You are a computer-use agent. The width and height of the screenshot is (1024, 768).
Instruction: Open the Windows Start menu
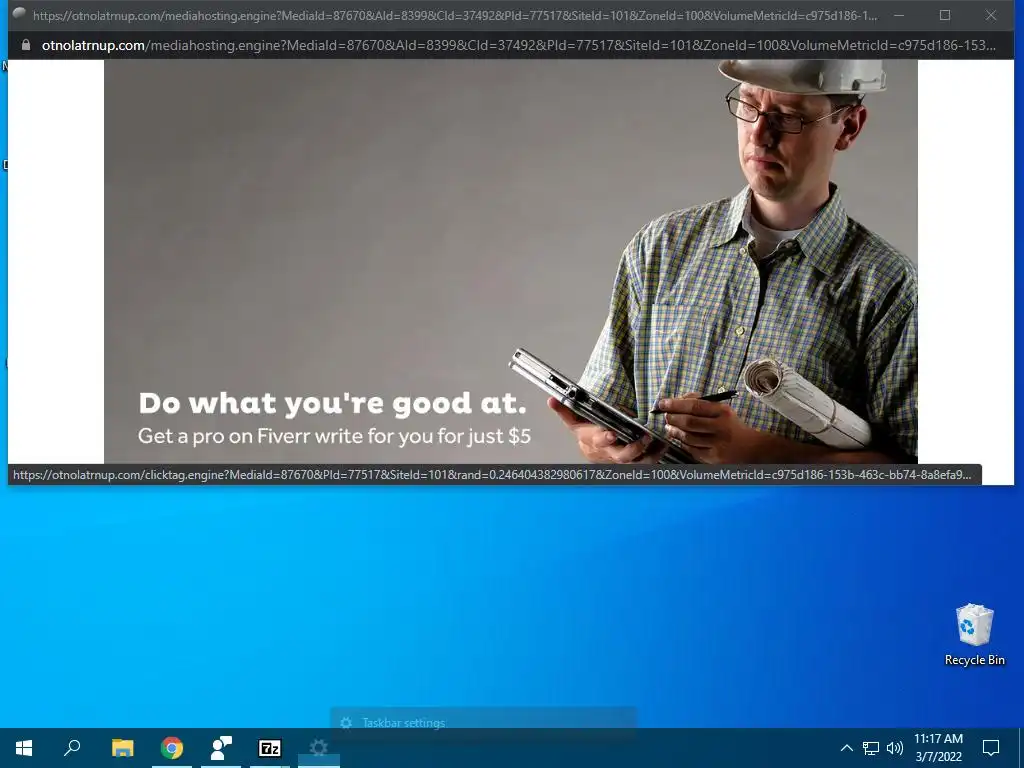[x=24, y=748]
